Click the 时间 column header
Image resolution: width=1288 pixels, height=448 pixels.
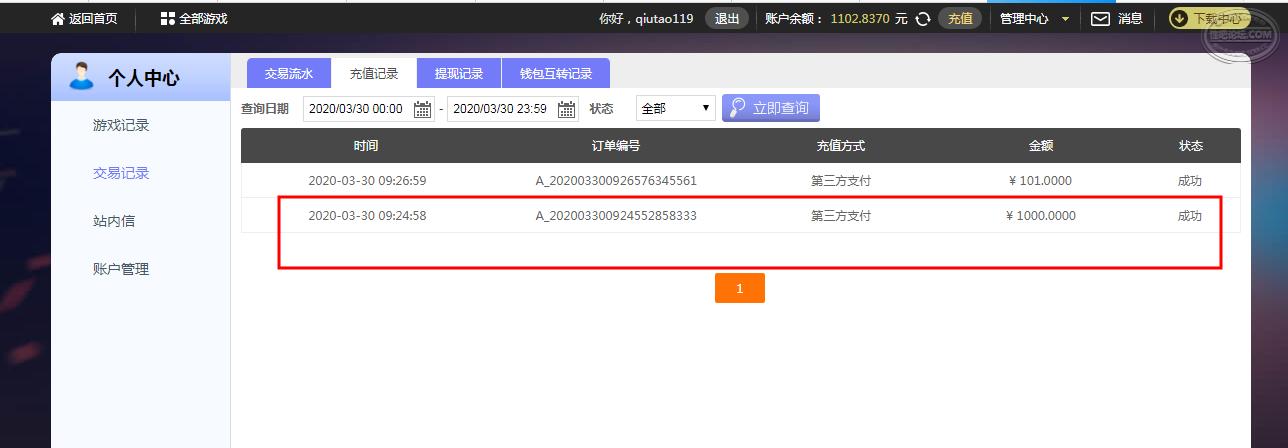click(366, 145)
